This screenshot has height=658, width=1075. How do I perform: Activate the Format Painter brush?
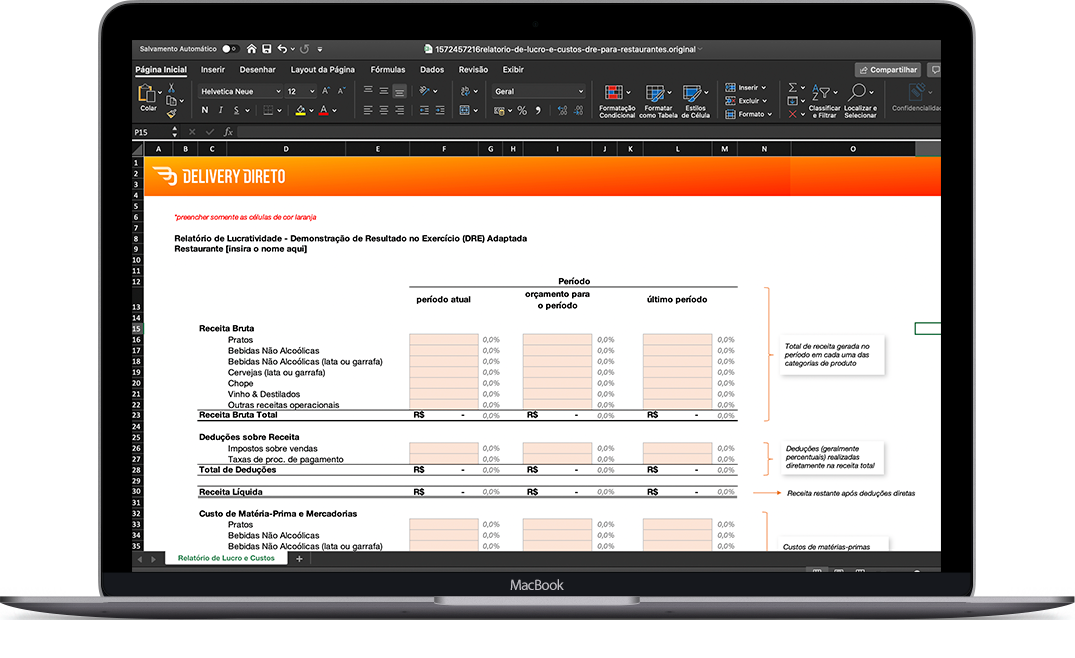(171, 113)
